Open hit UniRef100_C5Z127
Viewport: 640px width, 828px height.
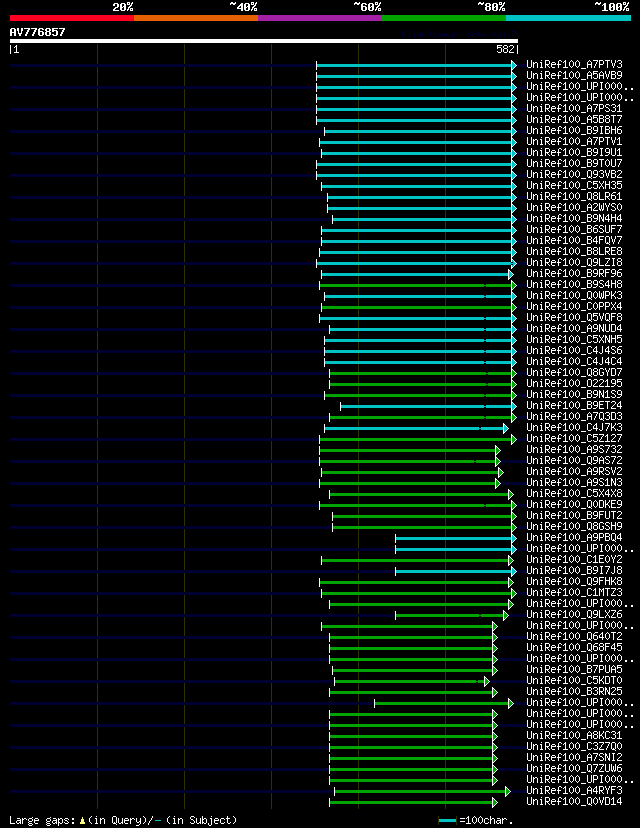574,438
